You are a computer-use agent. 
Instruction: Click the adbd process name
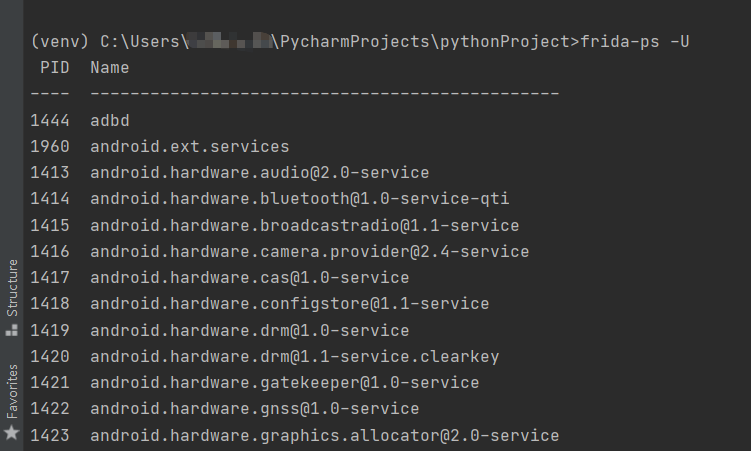(109, 120)
